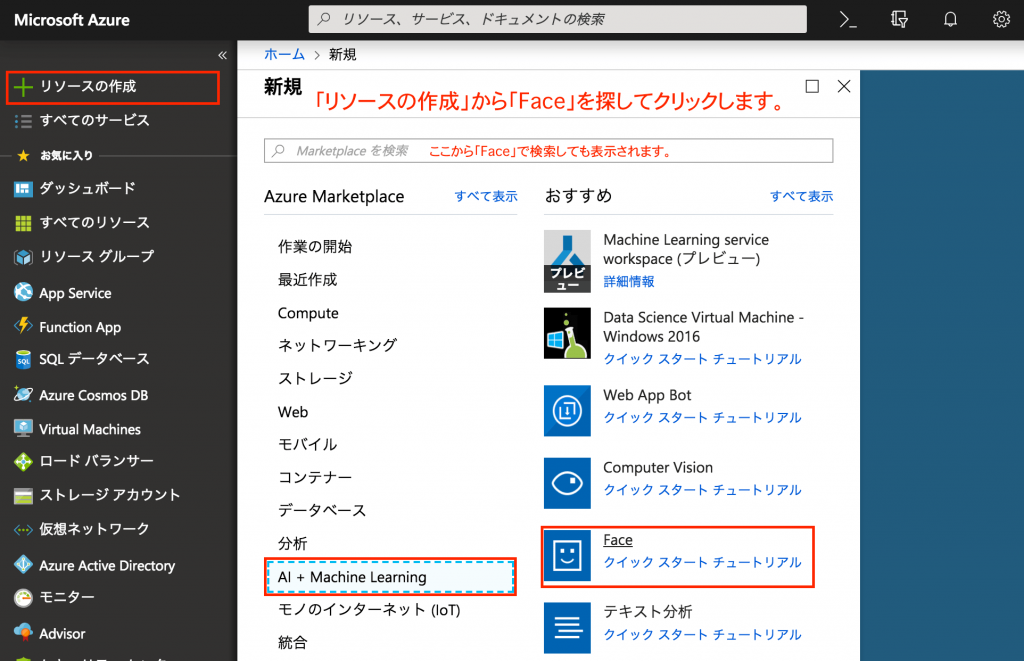
Task: Focus the Marketplace search field
Action: [x=548, y=151]
